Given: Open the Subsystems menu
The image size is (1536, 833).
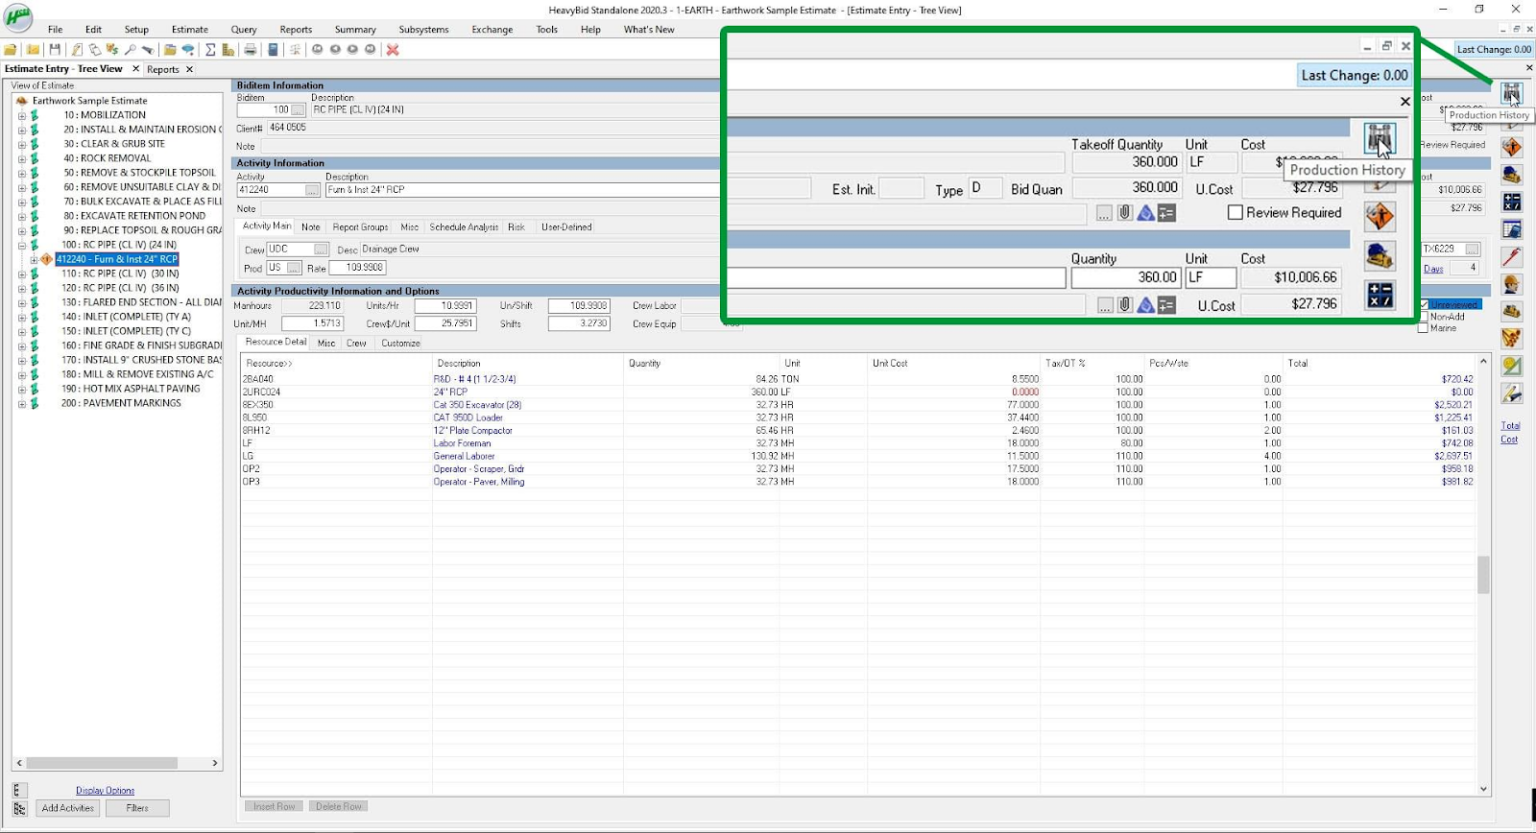Looking at the screenshot, I should 423,29.
